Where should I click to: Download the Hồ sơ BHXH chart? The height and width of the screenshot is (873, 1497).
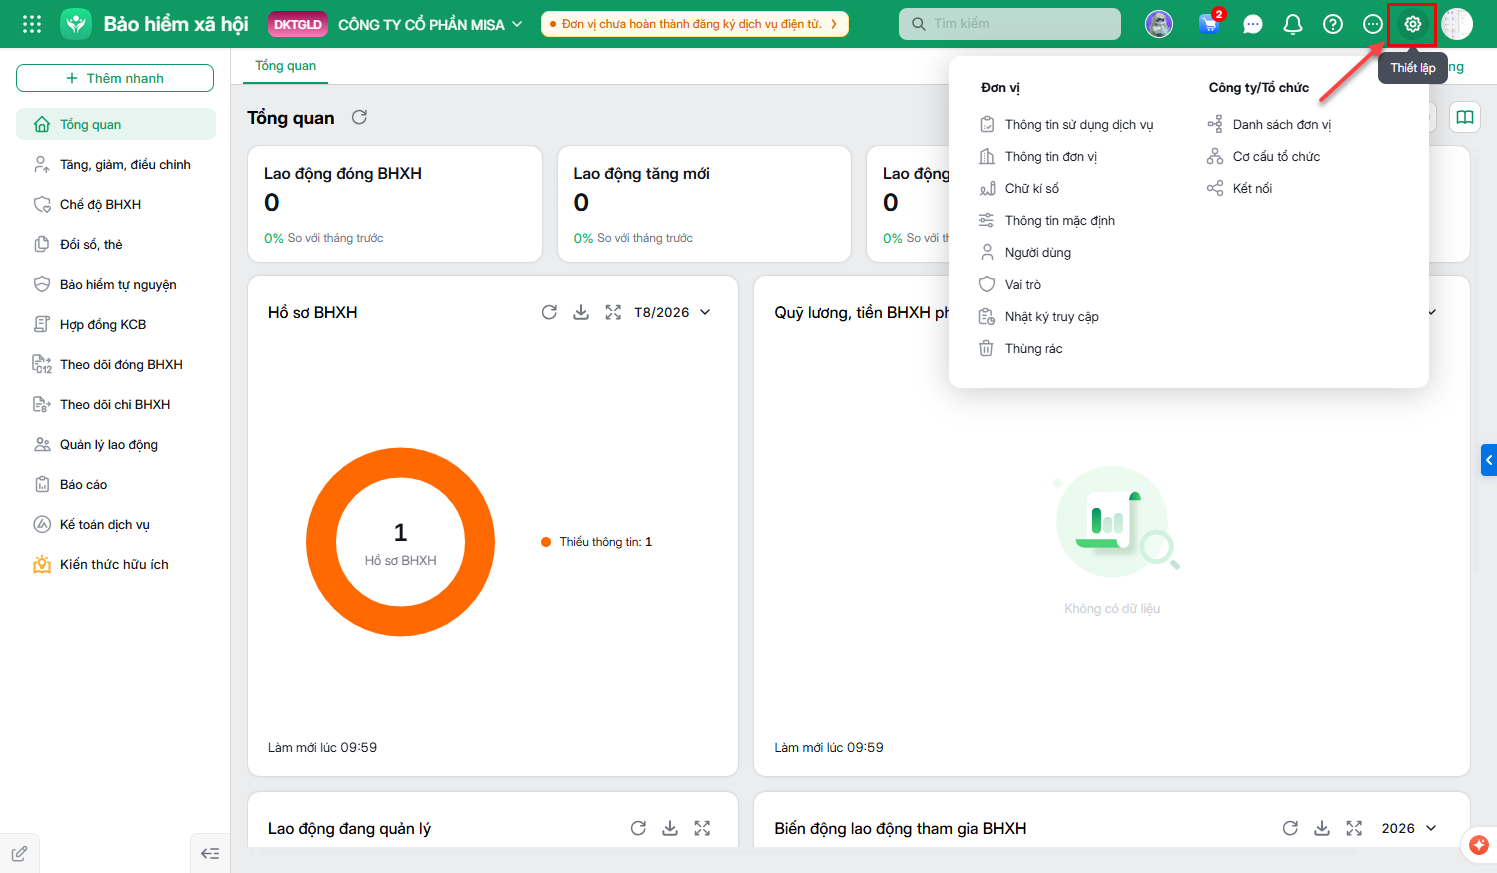pyautogui.click(x=581, y=312)
